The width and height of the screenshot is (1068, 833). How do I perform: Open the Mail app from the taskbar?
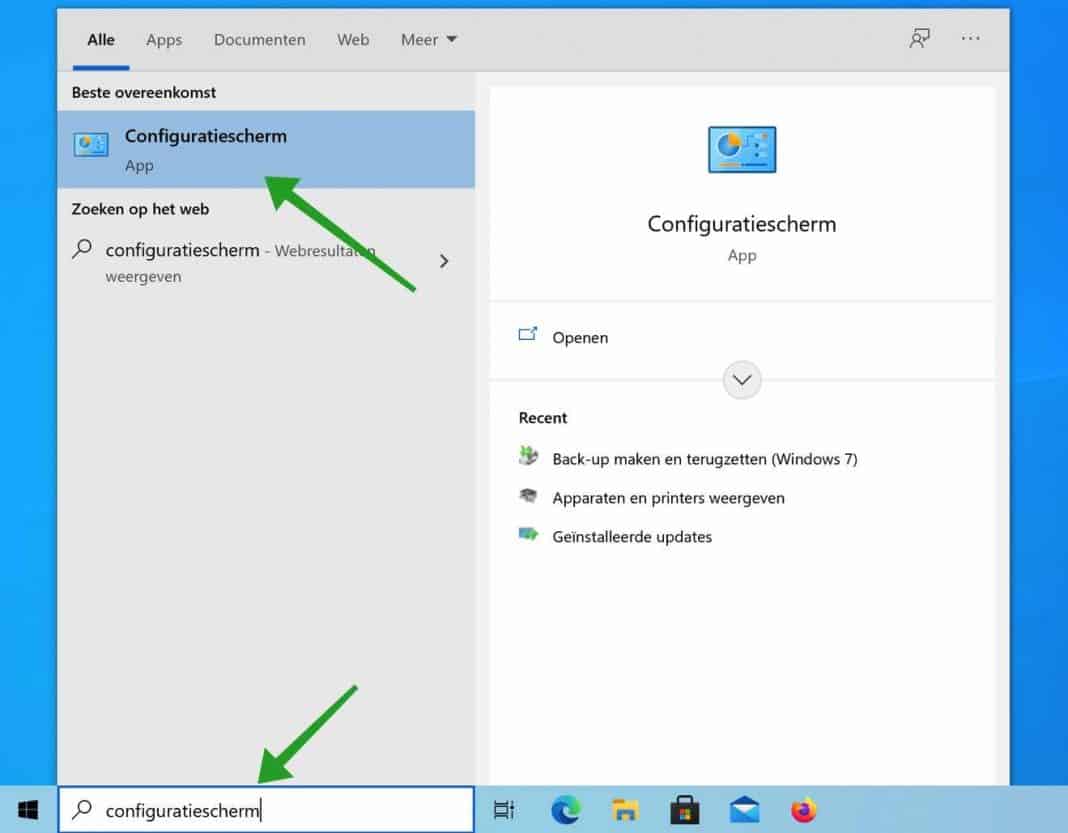tap(742, 809)
